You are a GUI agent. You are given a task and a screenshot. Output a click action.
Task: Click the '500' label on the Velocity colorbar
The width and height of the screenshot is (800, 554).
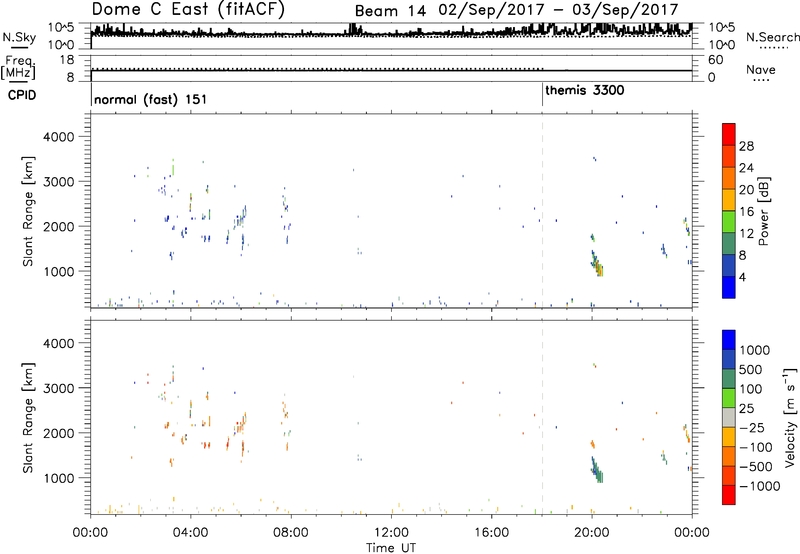[751, 370]
